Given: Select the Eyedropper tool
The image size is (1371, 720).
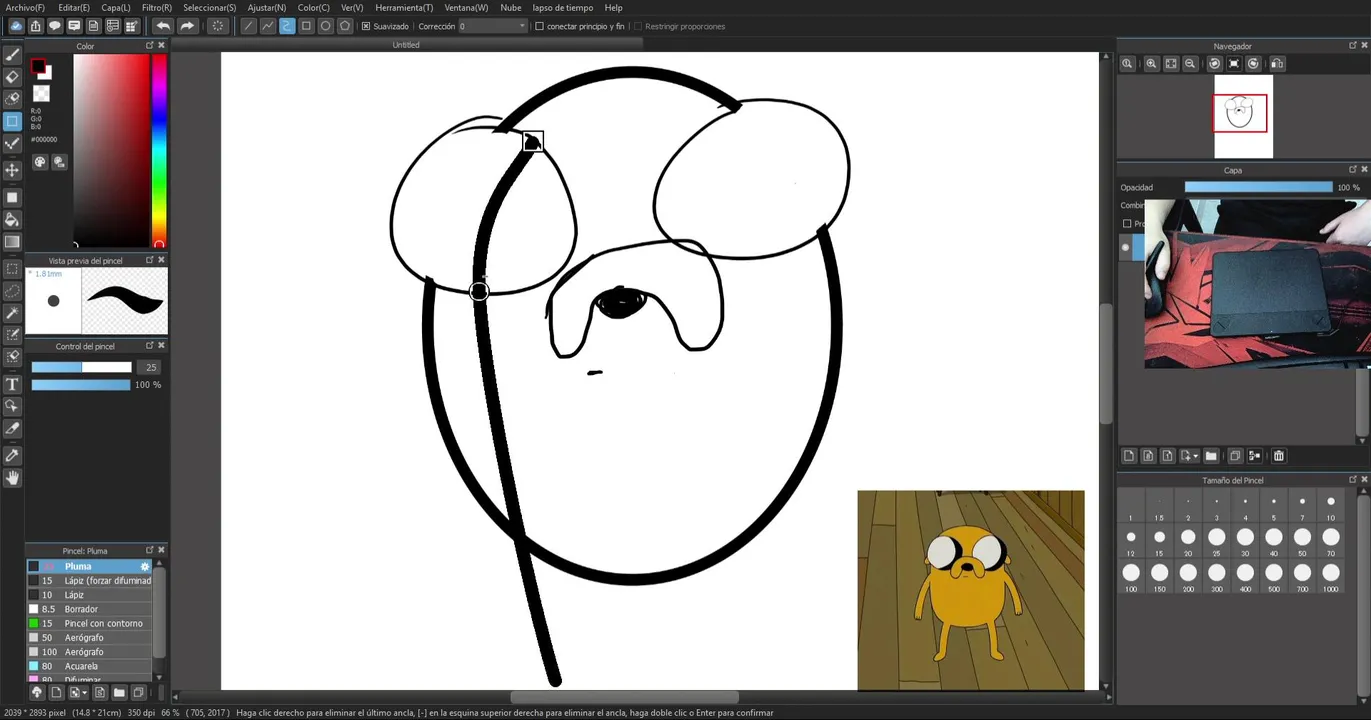Looking at the screenshot, I should point(12,456).
